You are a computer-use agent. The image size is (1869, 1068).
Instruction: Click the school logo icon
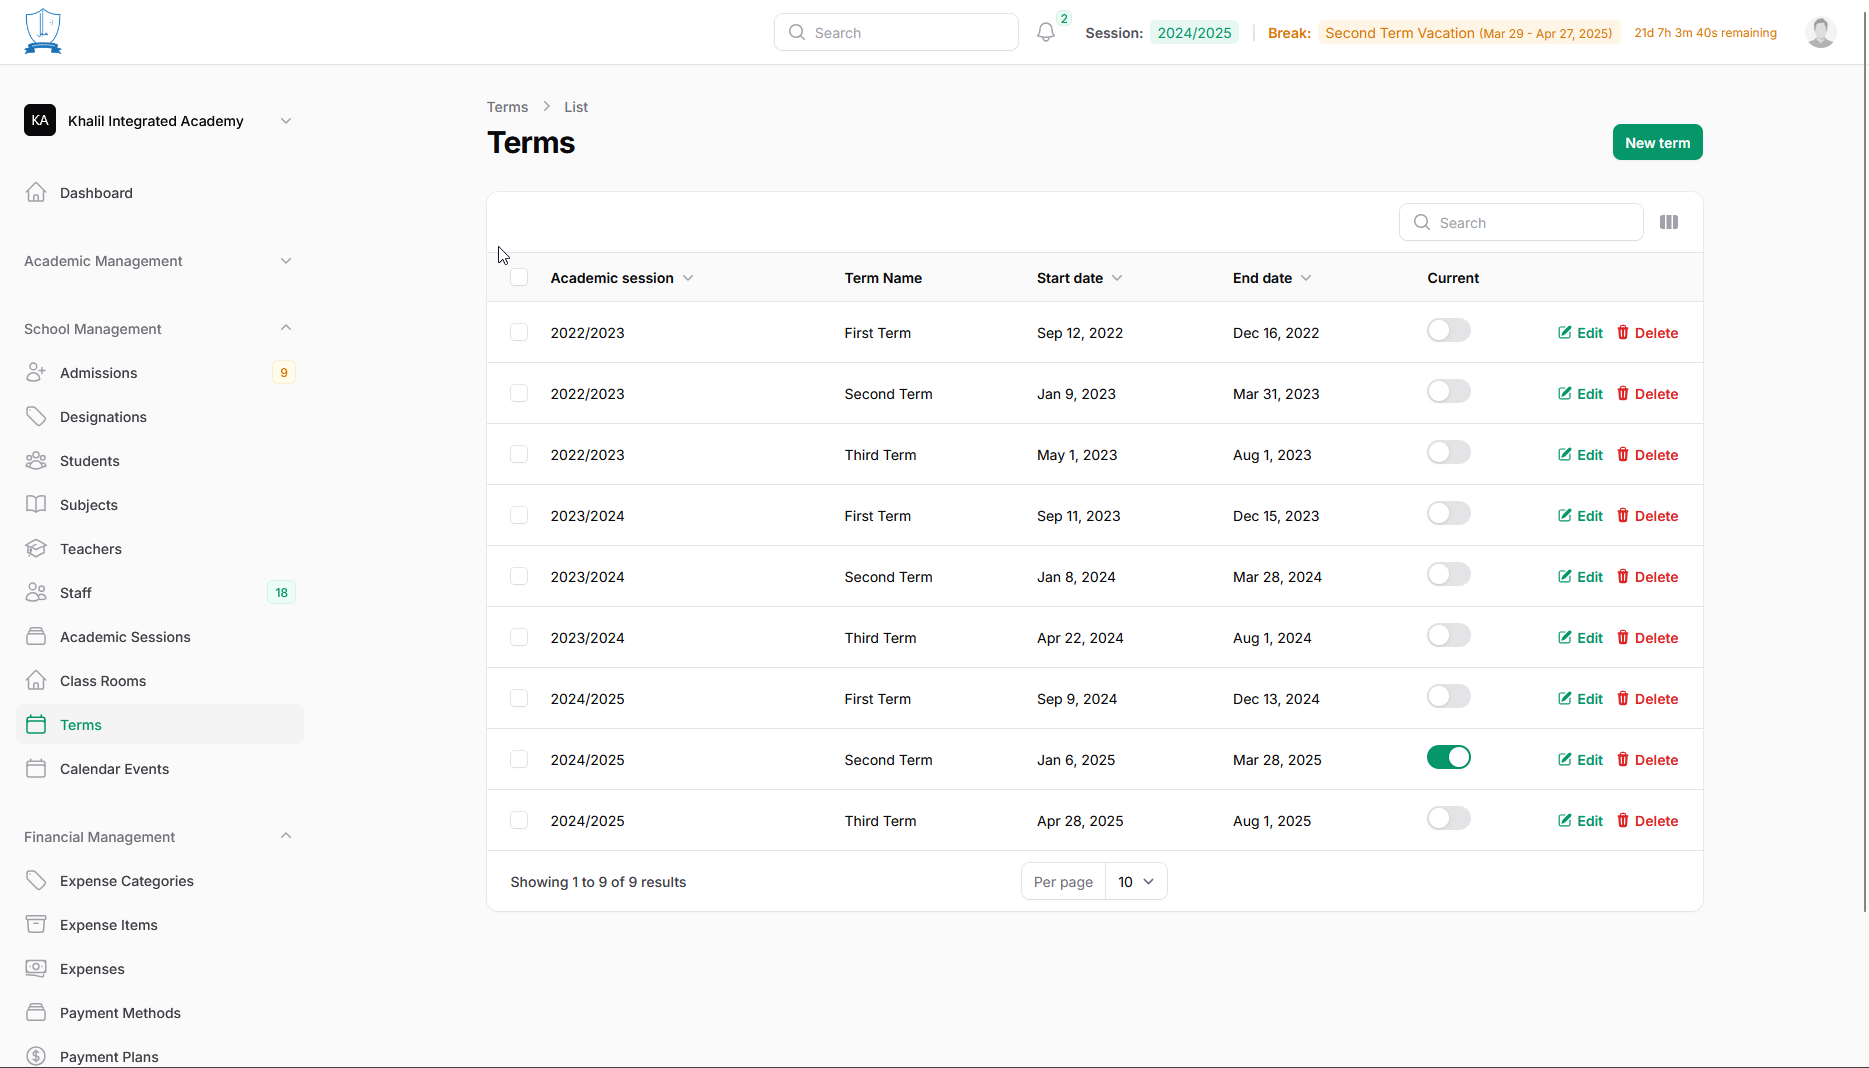click(43, 32)
